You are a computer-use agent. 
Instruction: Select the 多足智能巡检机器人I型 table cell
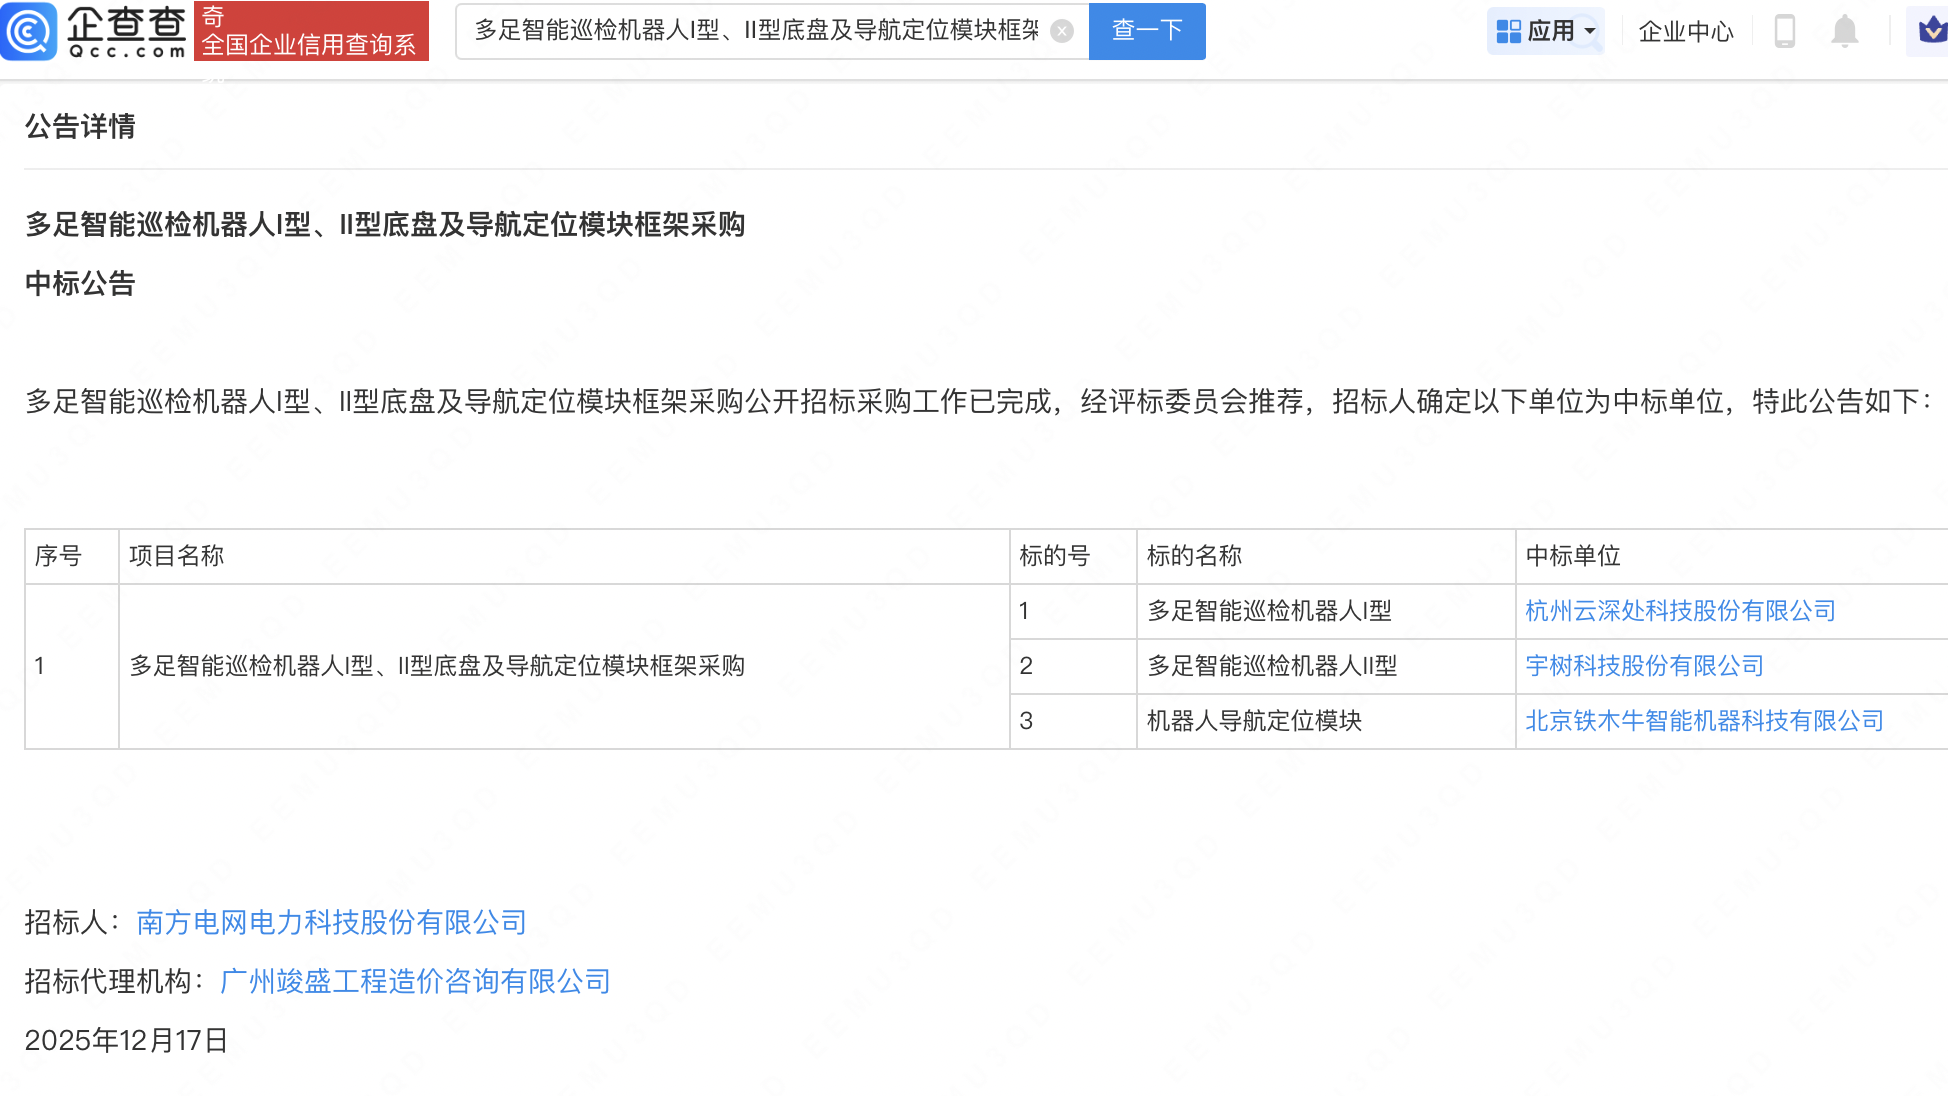(x=1271, y=611)
